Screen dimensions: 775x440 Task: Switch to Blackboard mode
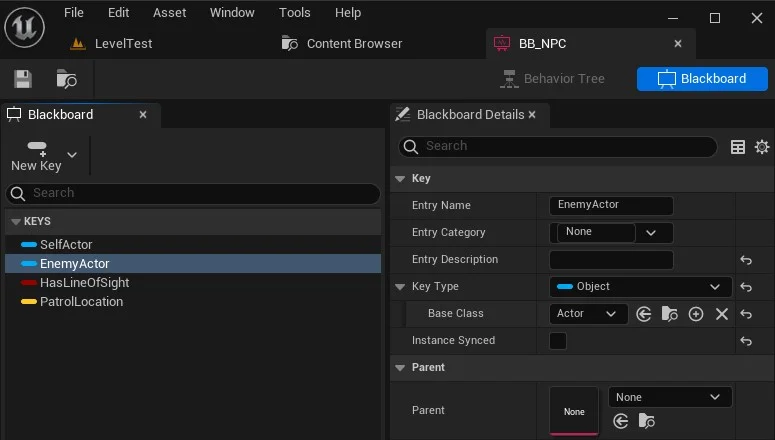pos(702,79)
